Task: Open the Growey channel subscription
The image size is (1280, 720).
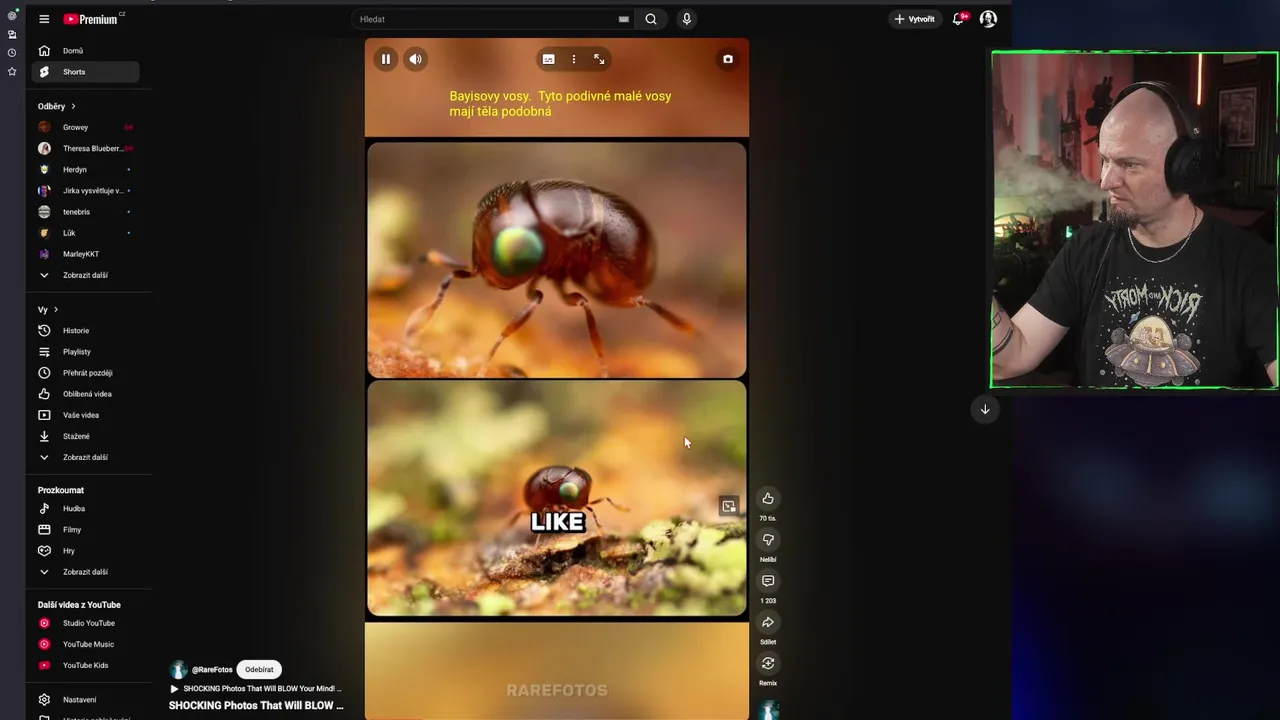Action: pyautogui.click(x=85, y=127)
